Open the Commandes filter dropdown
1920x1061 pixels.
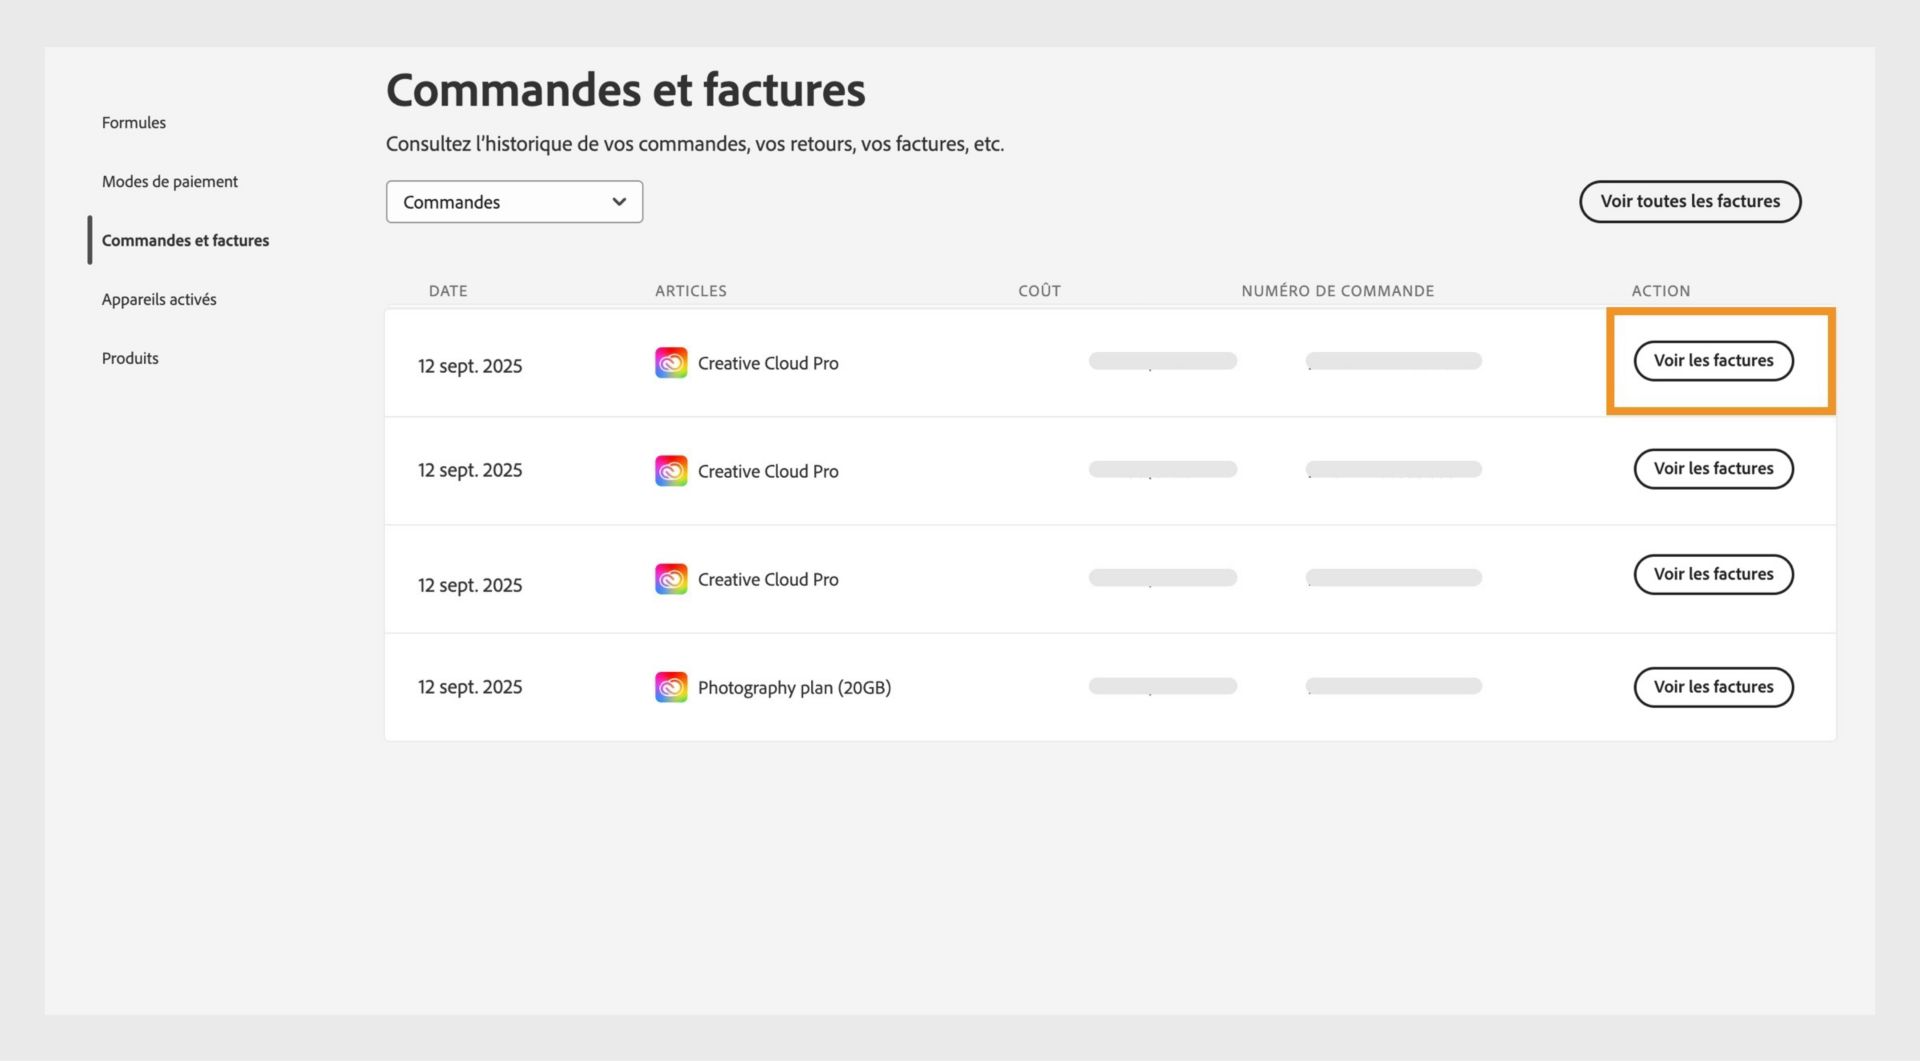(514, 201)
